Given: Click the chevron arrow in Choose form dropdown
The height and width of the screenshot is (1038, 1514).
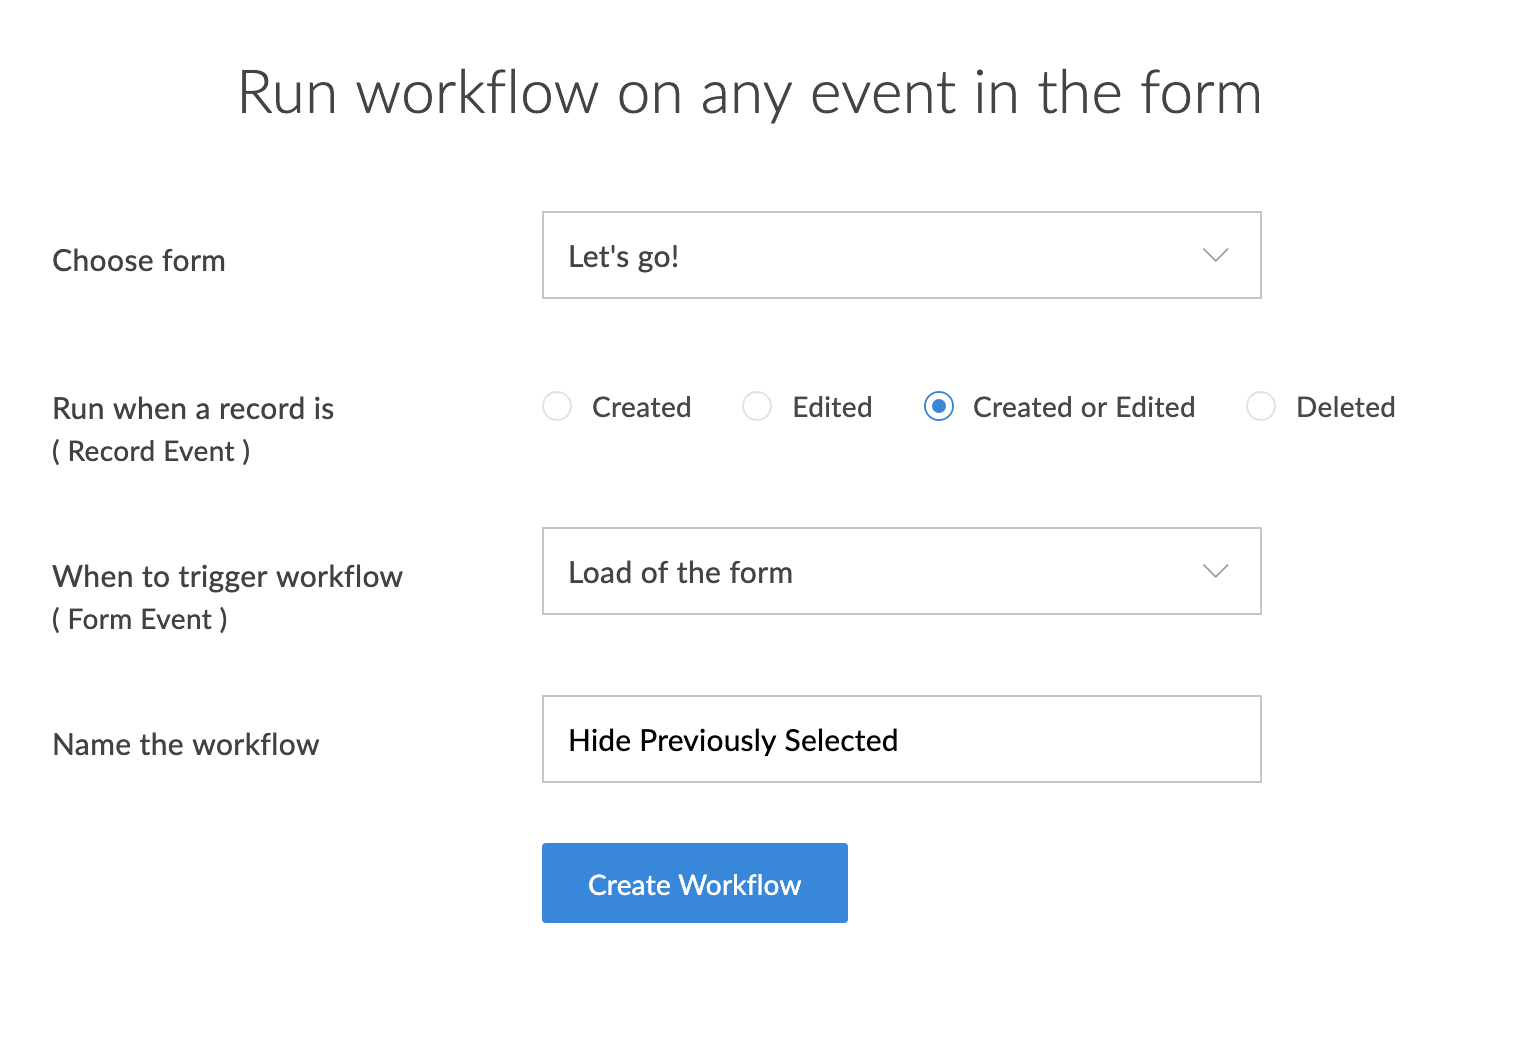Looking at the screenshot, I should coord(1215,255).
